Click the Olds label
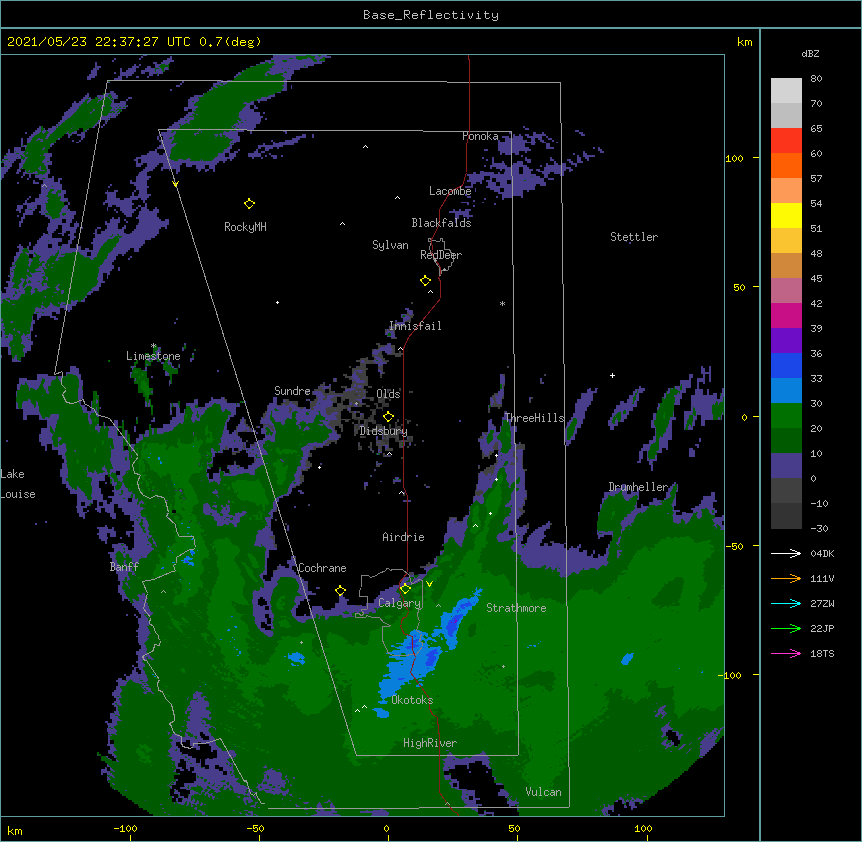This screenshot has width=862, height=842. [388, 394]
